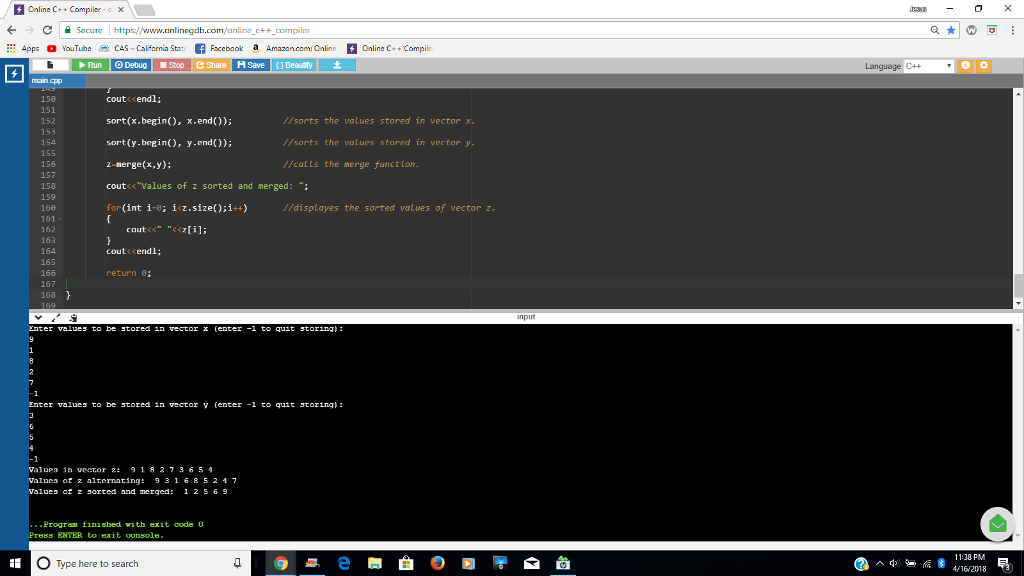Click the editor vertical scrollbar thumb
The width and height of the screenshot is (1024, 576).
pos(1018,286)
